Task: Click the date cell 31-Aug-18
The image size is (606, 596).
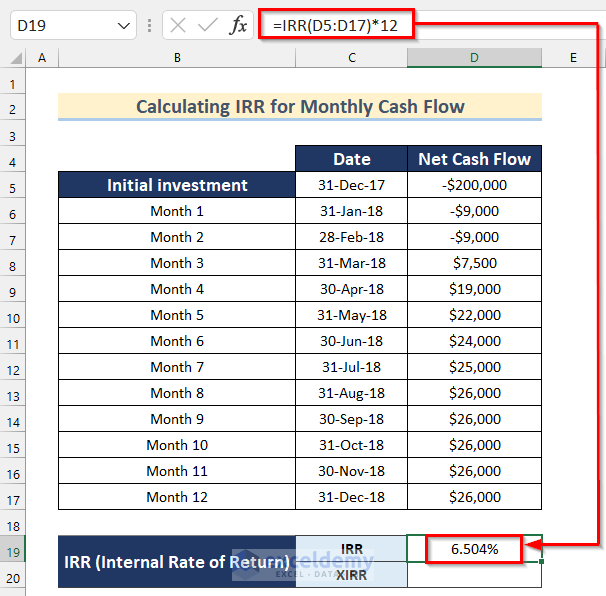Action: [351, 393]
